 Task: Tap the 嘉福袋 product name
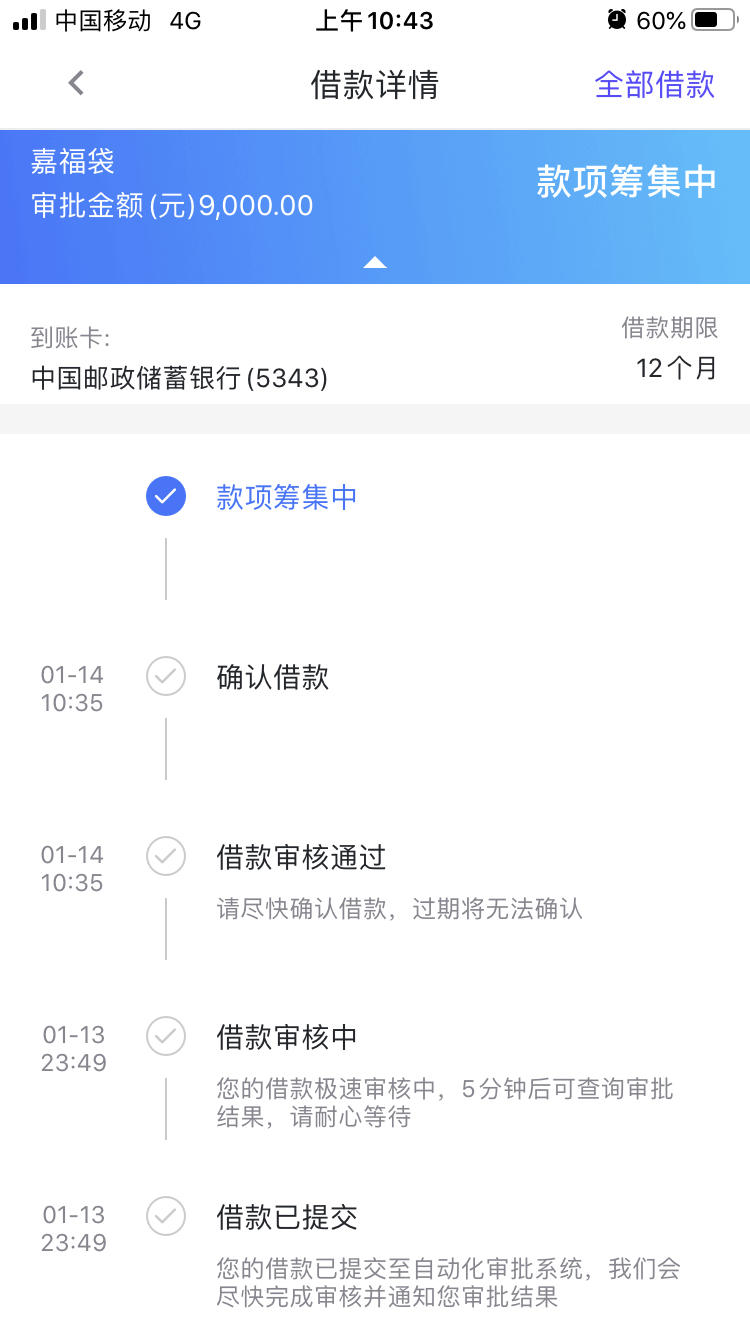pyautogui.click(x=73, y=161)
